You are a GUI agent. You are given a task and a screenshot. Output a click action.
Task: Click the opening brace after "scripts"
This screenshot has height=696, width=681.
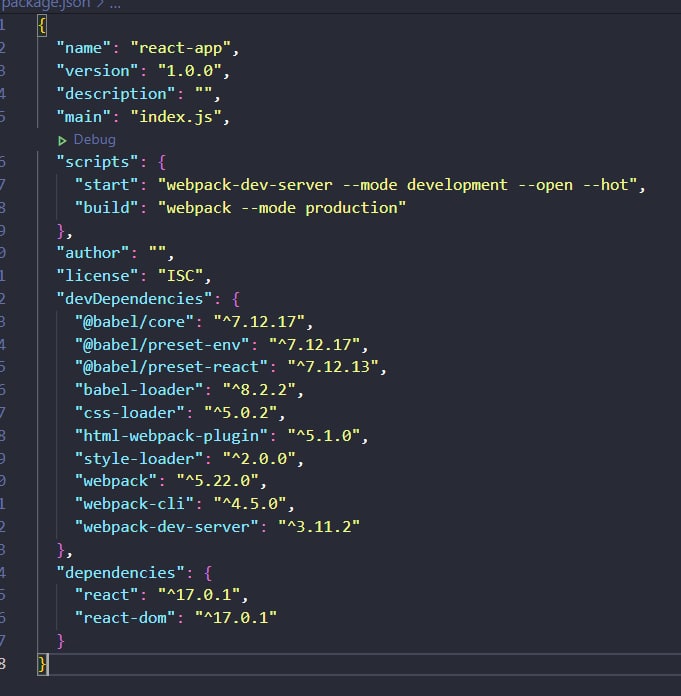pyautogui.click(x=162, y=162)
